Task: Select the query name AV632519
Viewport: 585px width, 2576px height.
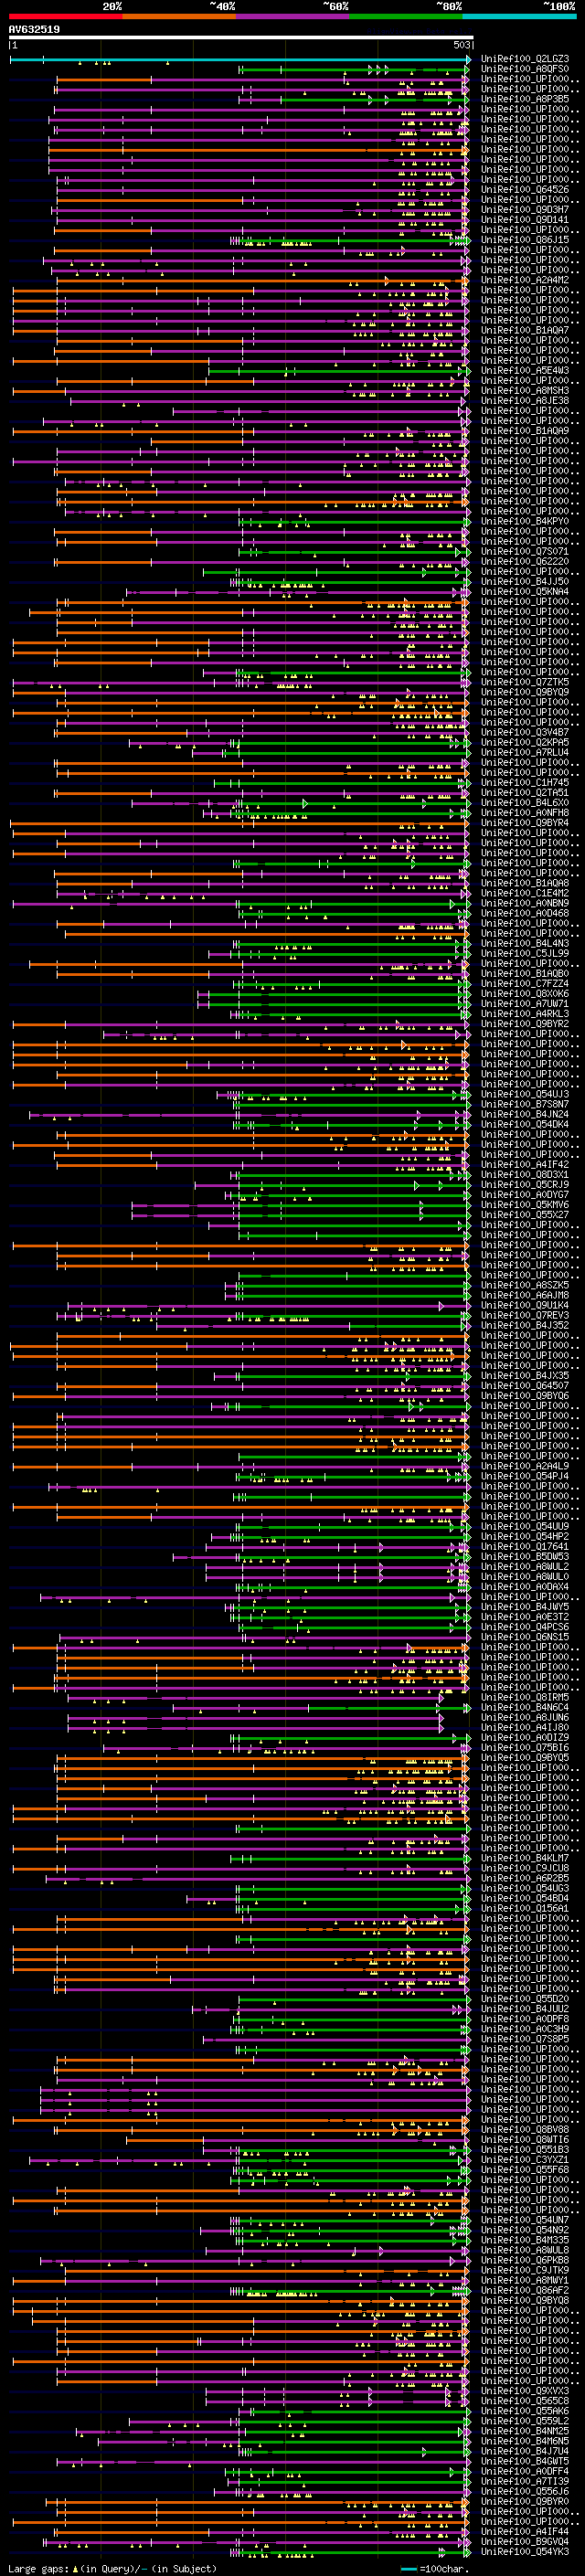Action: coord(34,29)
